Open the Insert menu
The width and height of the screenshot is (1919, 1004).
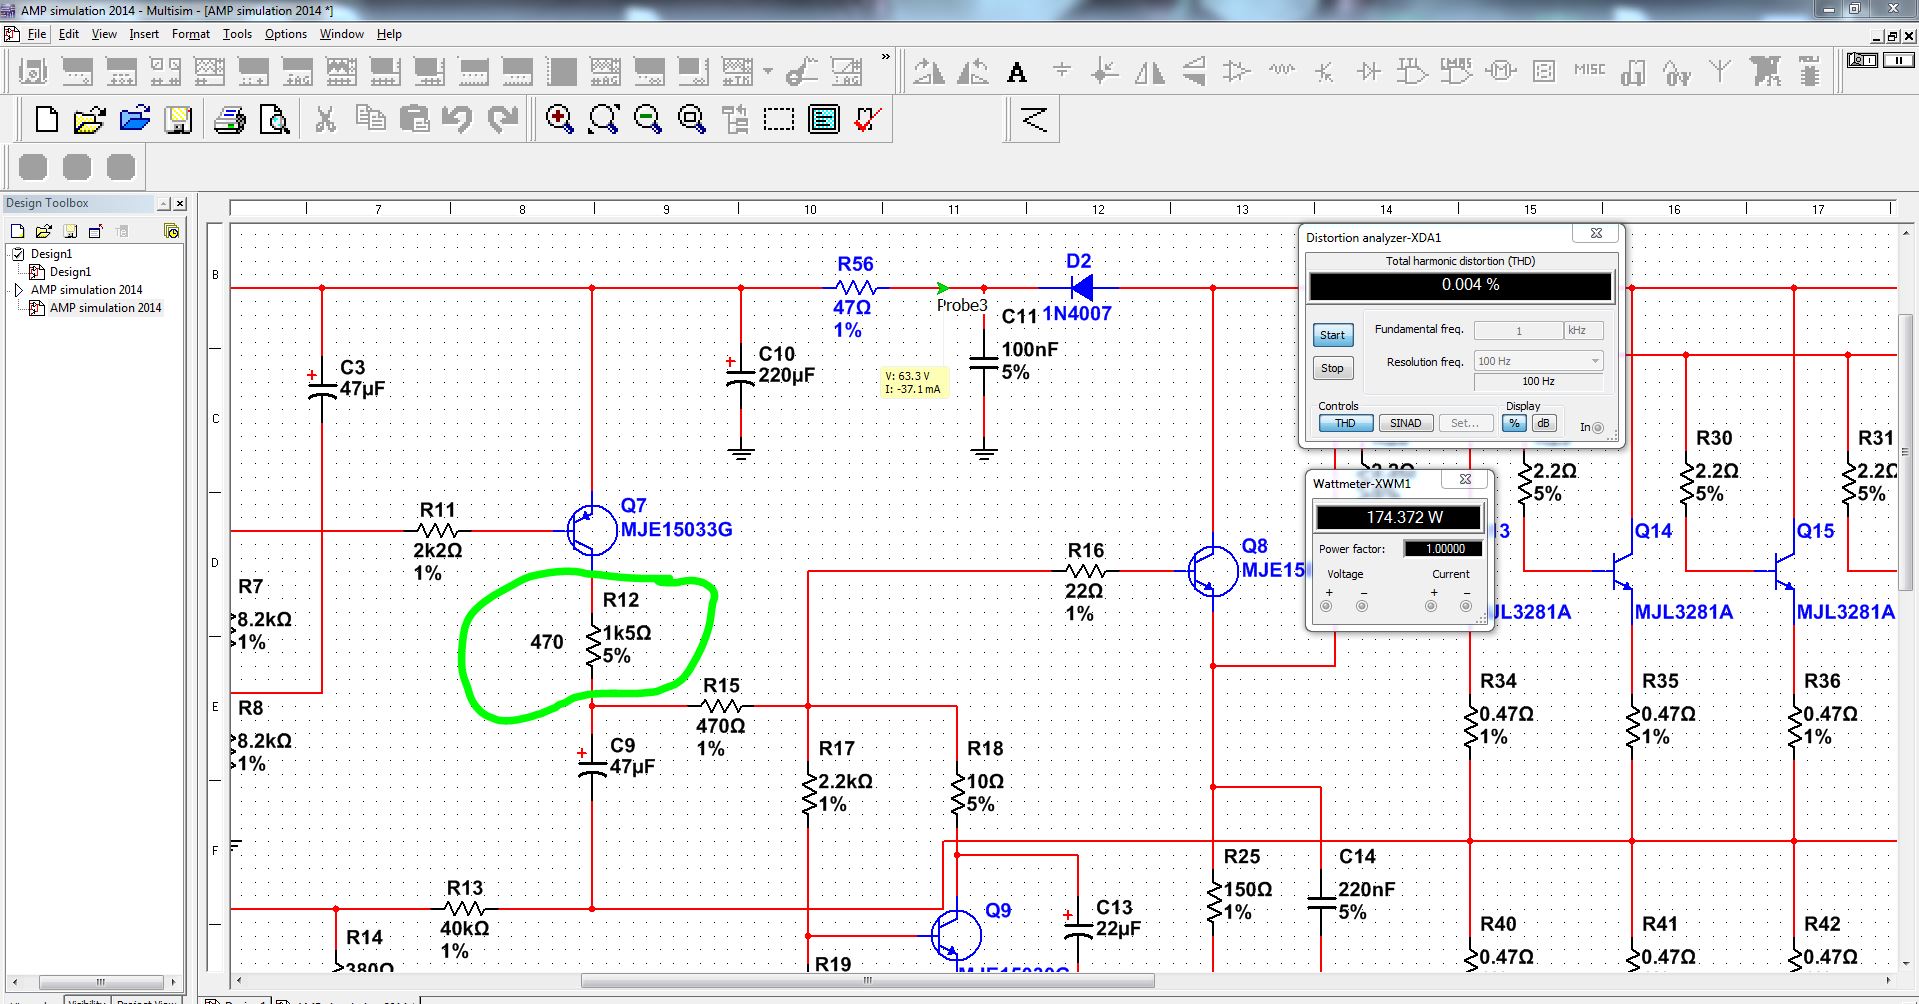click(144, 34)
